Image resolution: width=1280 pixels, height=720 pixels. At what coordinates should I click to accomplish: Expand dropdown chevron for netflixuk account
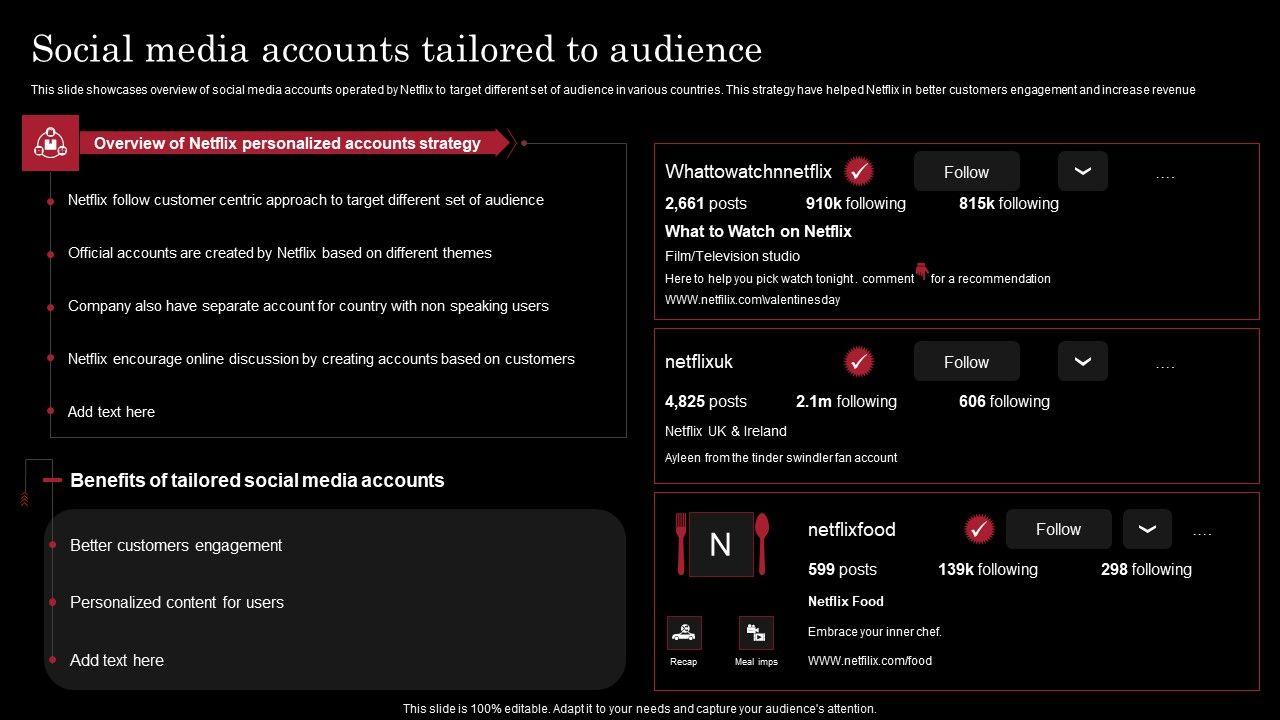pyautogui.click(x=1082, y=361)
